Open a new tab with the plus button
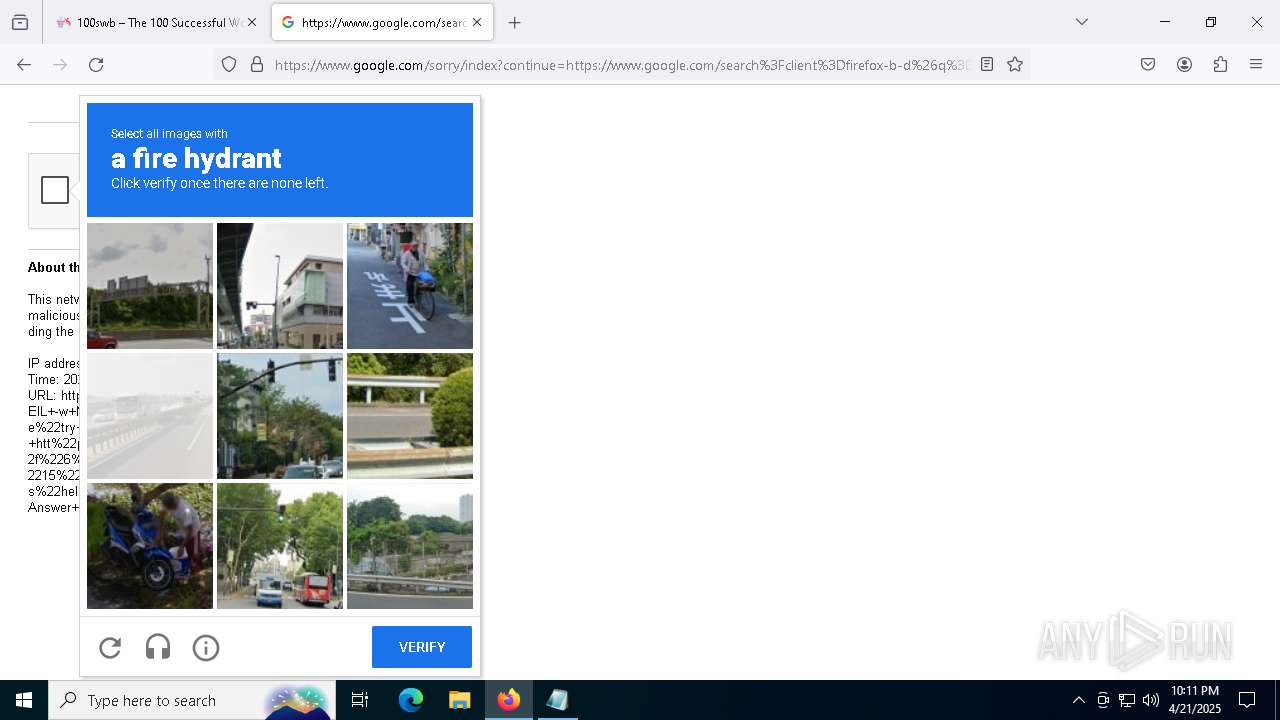The height and width of the screenshot is (720, 1280). point(514,22)
